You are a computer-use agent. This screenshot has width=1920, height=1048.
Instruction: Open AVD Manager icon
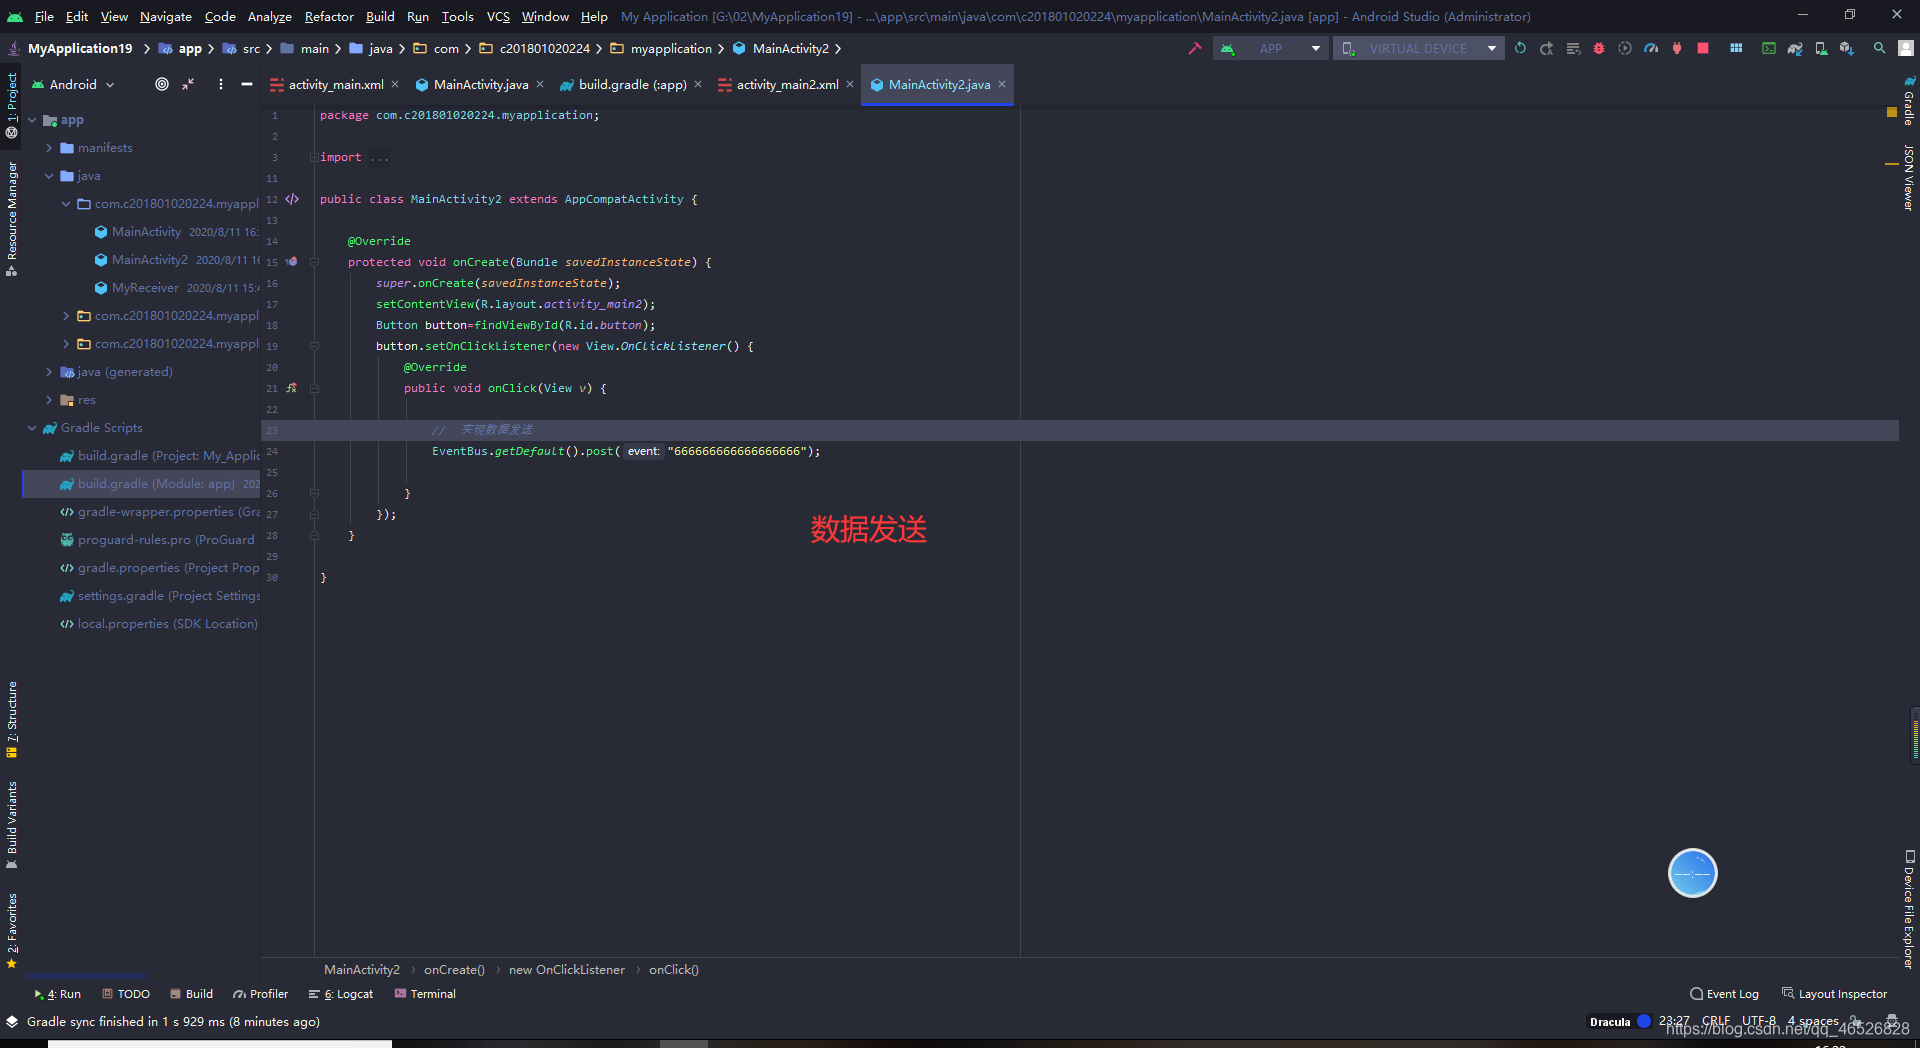click(x=1821, y=48)
